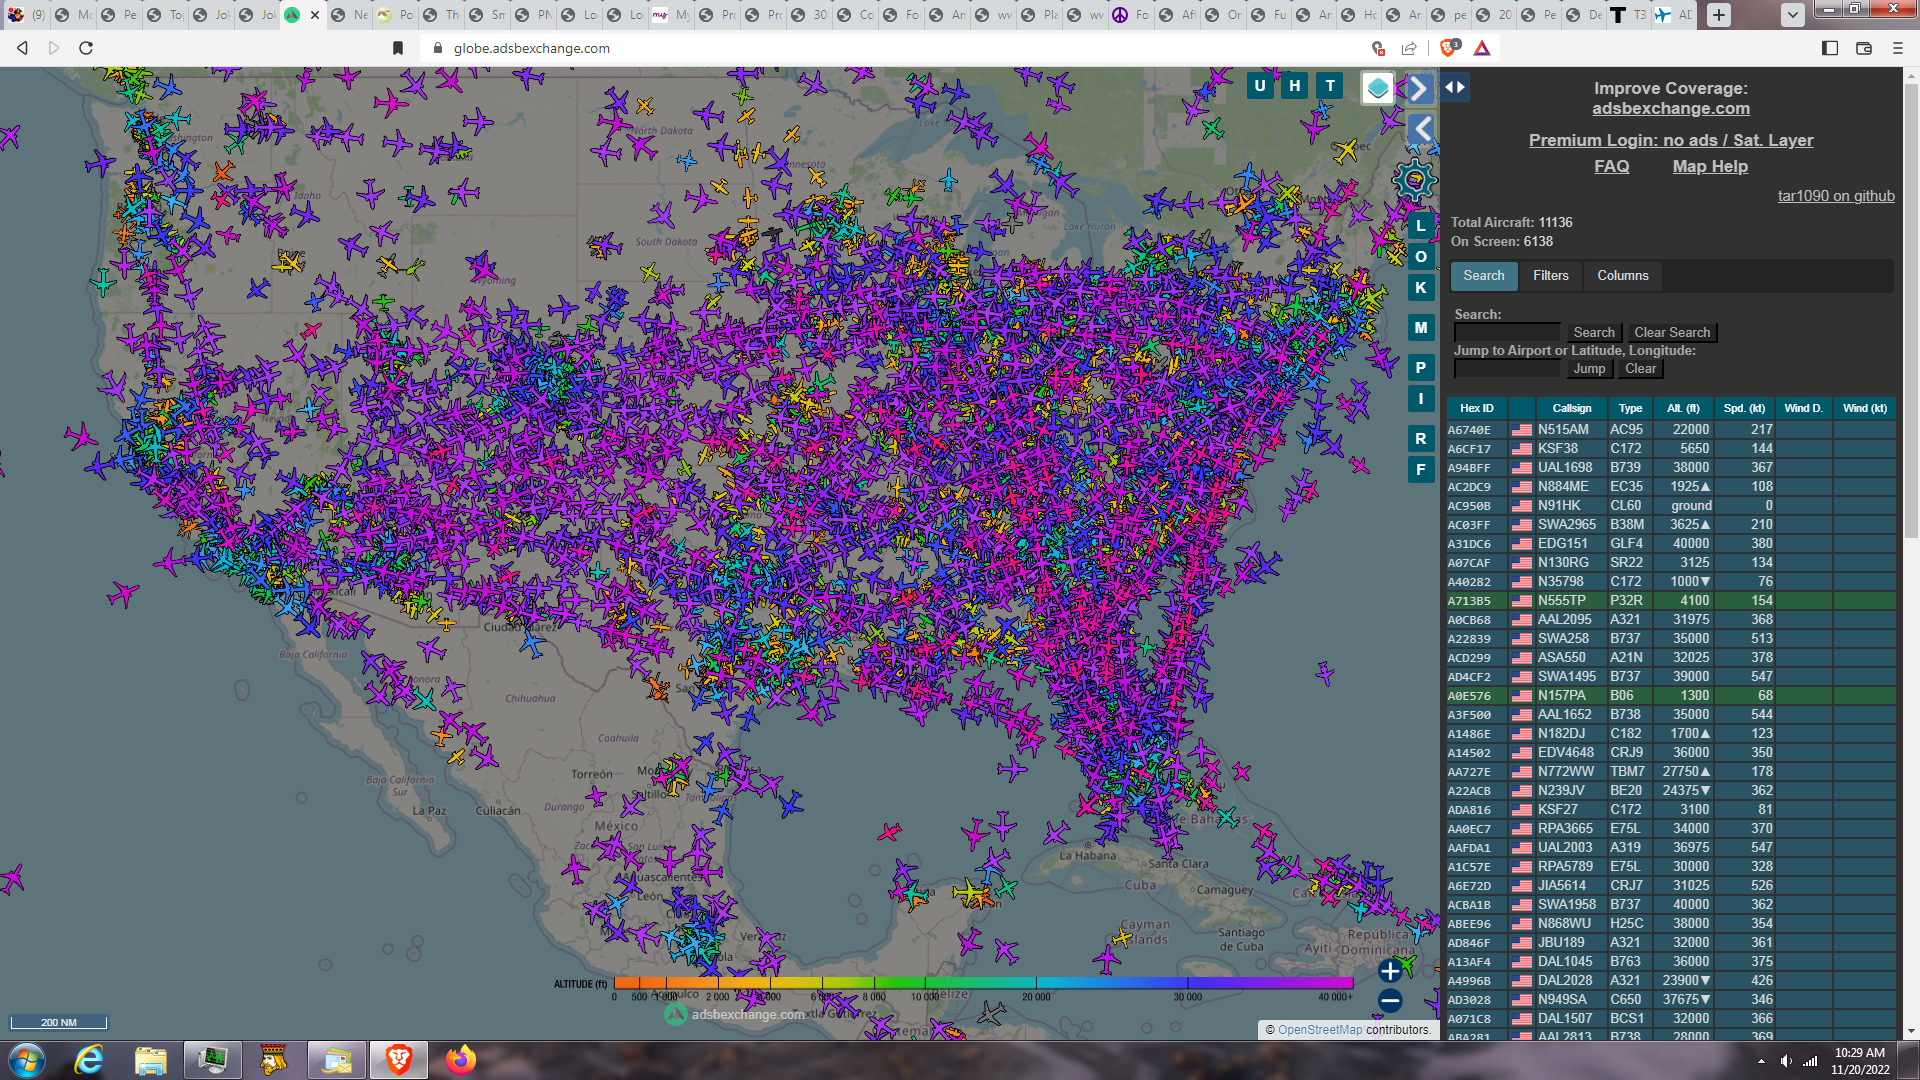This screenshot has height=1080, width=1920.
Task: Open Brave Wallet icon
Action: pos(1864,48)
